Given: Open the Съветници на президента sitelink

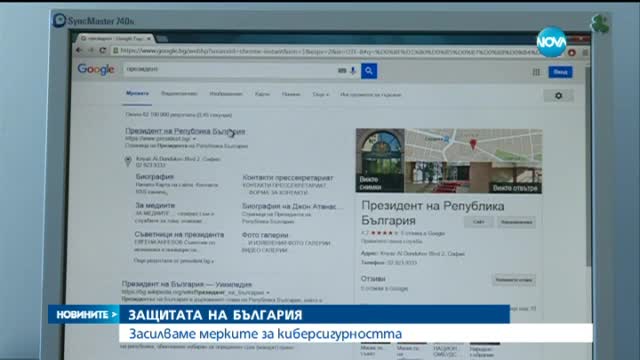Looking at the screenshot, I should [179, 235].
